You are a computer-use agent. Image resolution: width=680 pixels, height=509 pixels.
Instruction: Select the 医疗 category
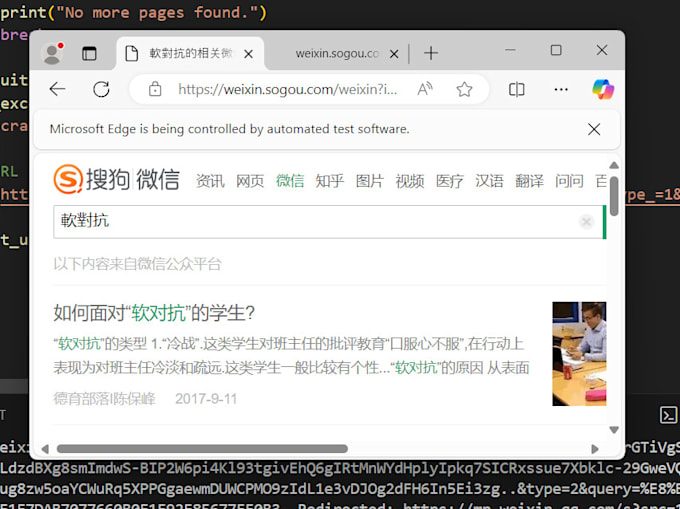tap(450, 181)
